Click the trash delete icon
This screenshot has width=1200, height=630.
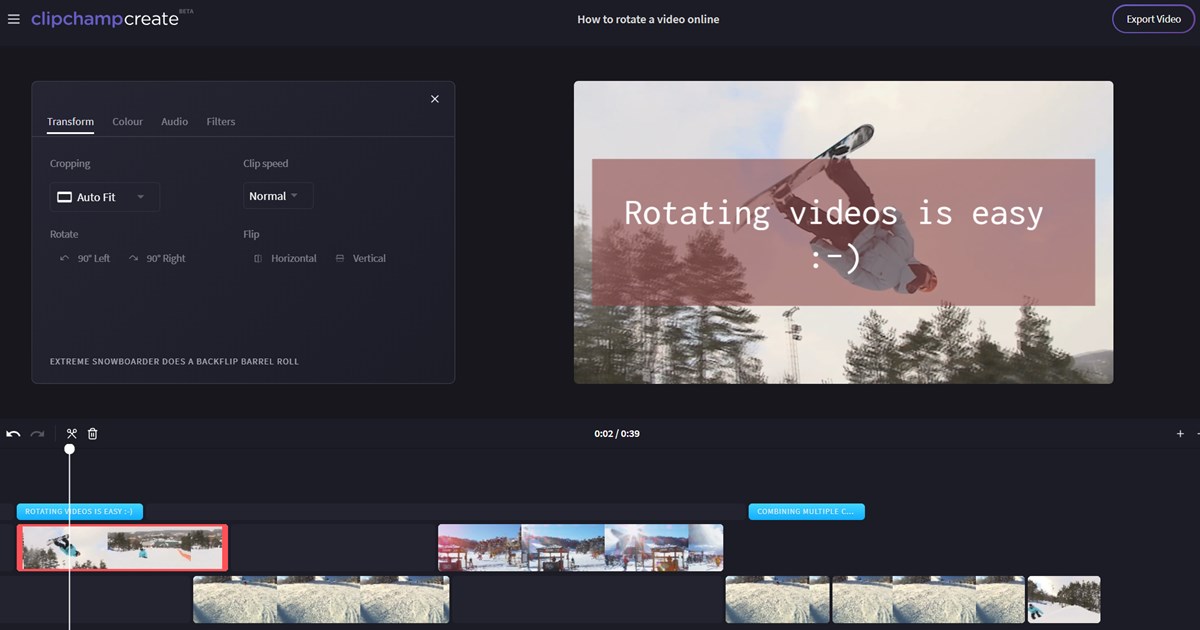click(93, 434)
